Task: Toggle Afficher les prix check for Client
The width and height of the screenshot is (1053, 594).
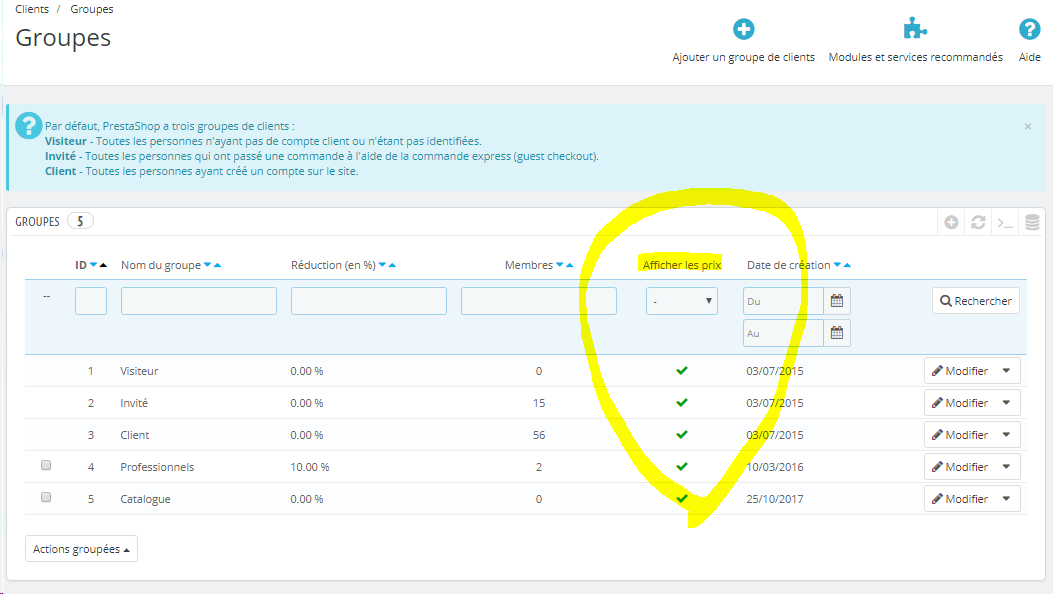Action: [682, 435]
